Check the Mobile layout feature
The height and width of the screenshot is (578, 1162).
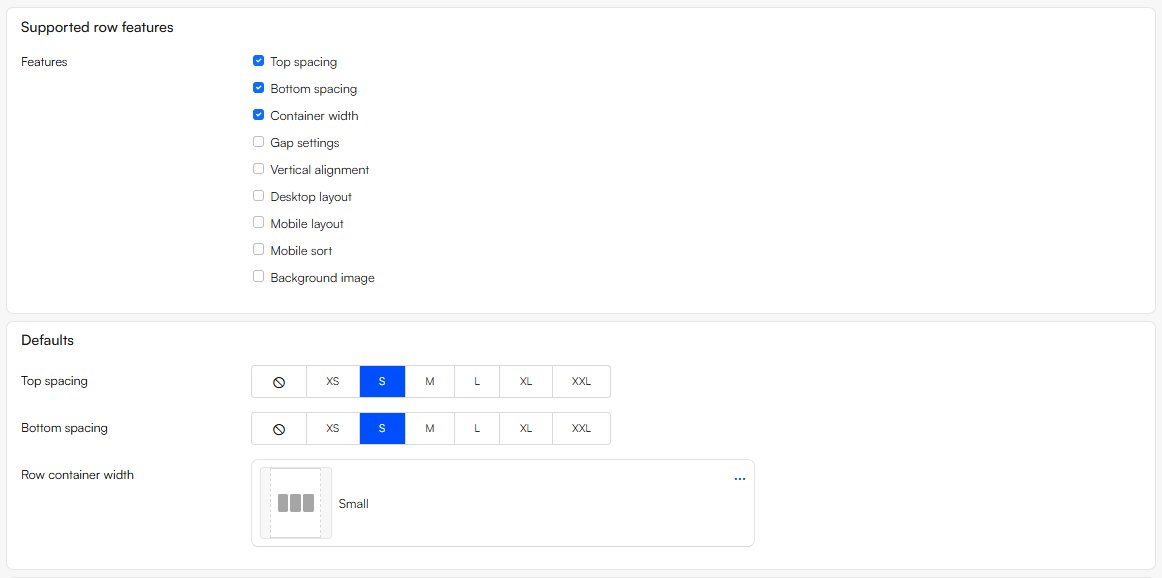[258, 222]
